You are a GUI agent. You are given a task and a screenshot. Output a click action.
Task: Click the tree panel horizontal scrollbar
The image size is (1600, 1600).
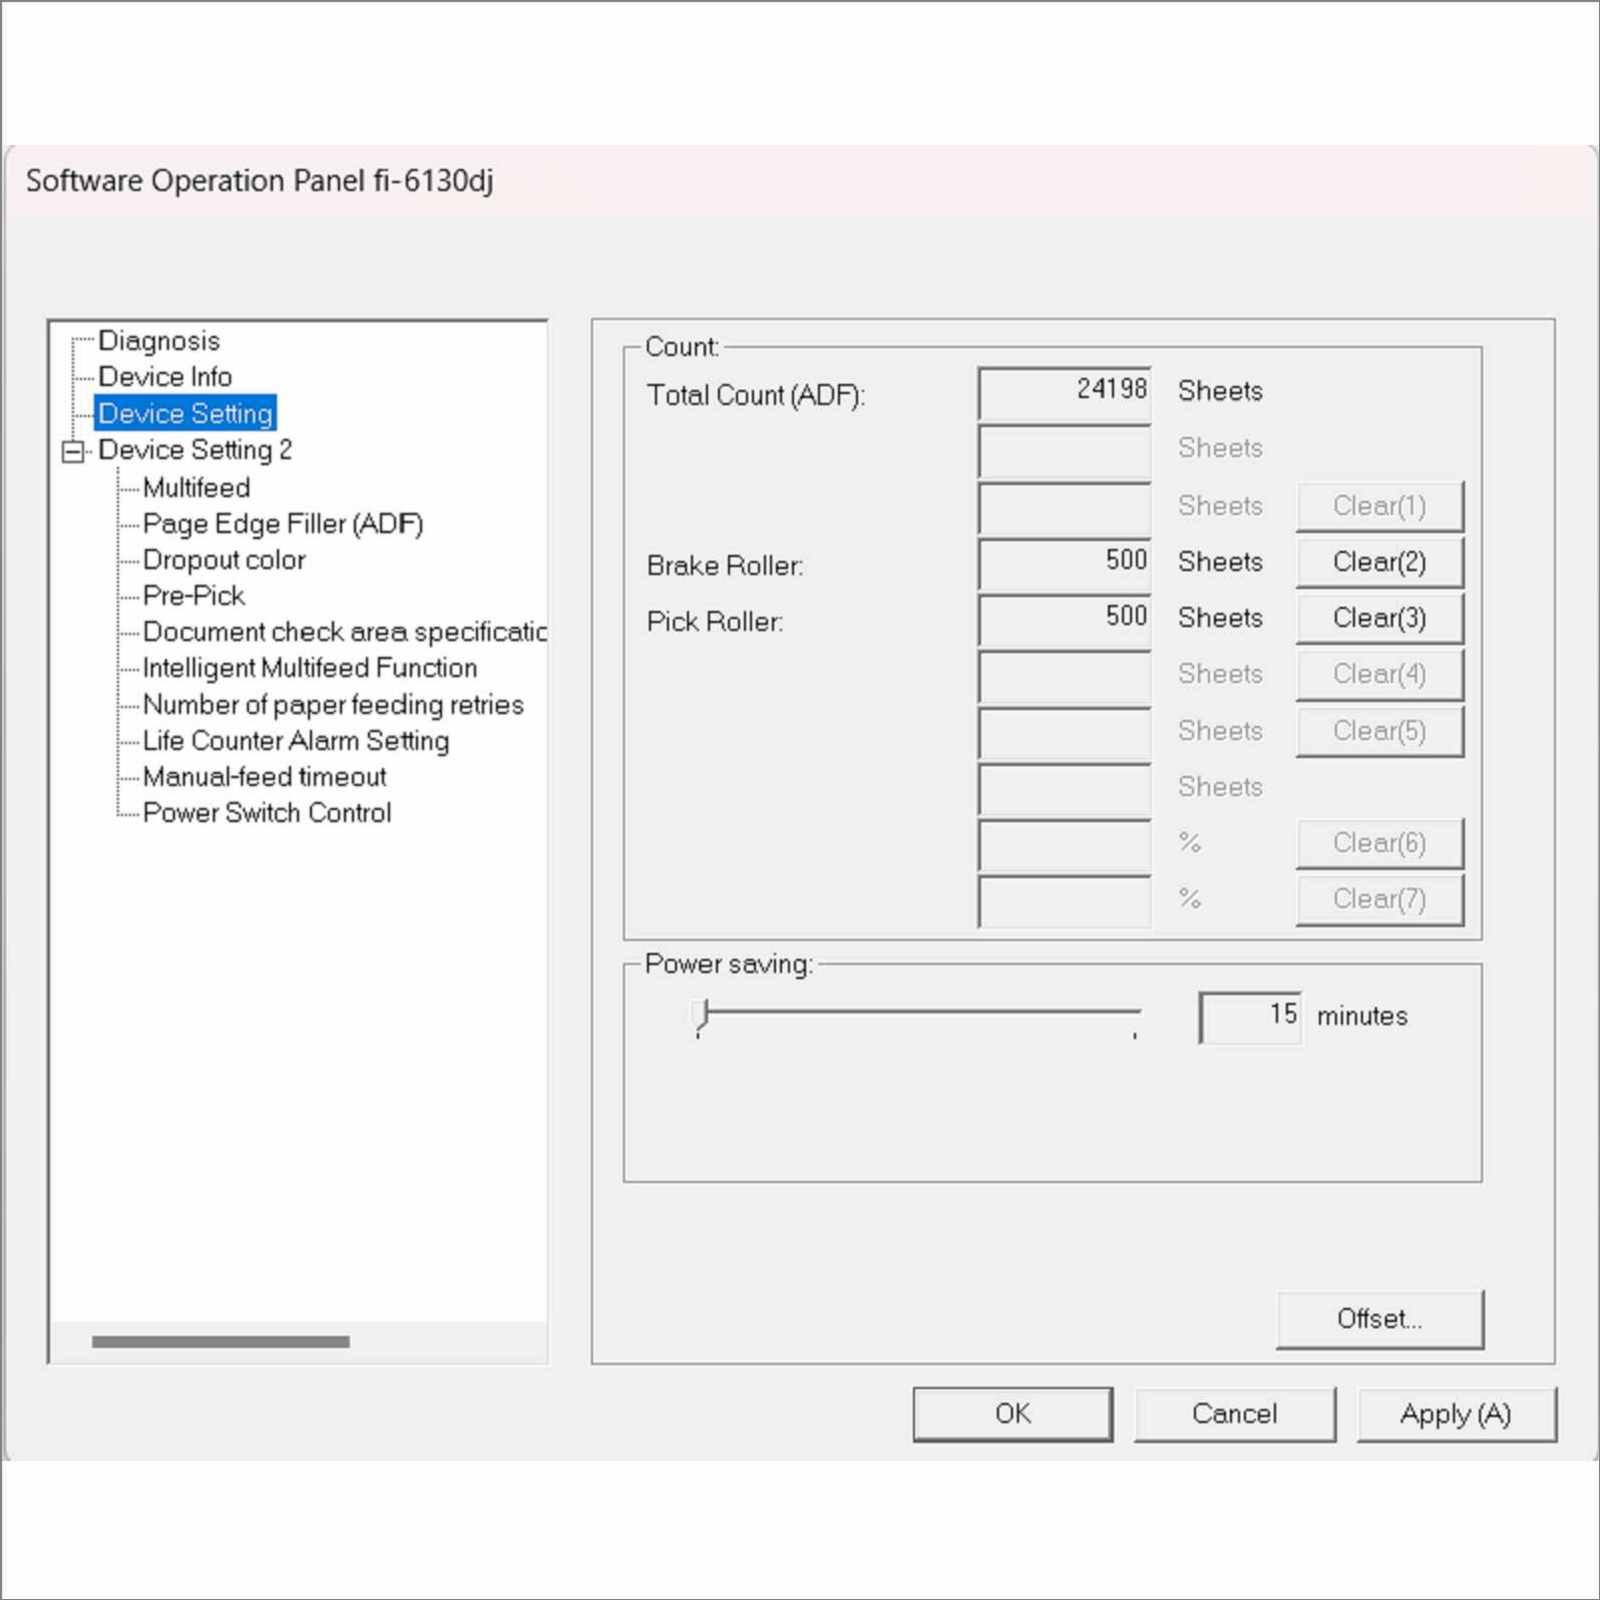(221, 1342)
